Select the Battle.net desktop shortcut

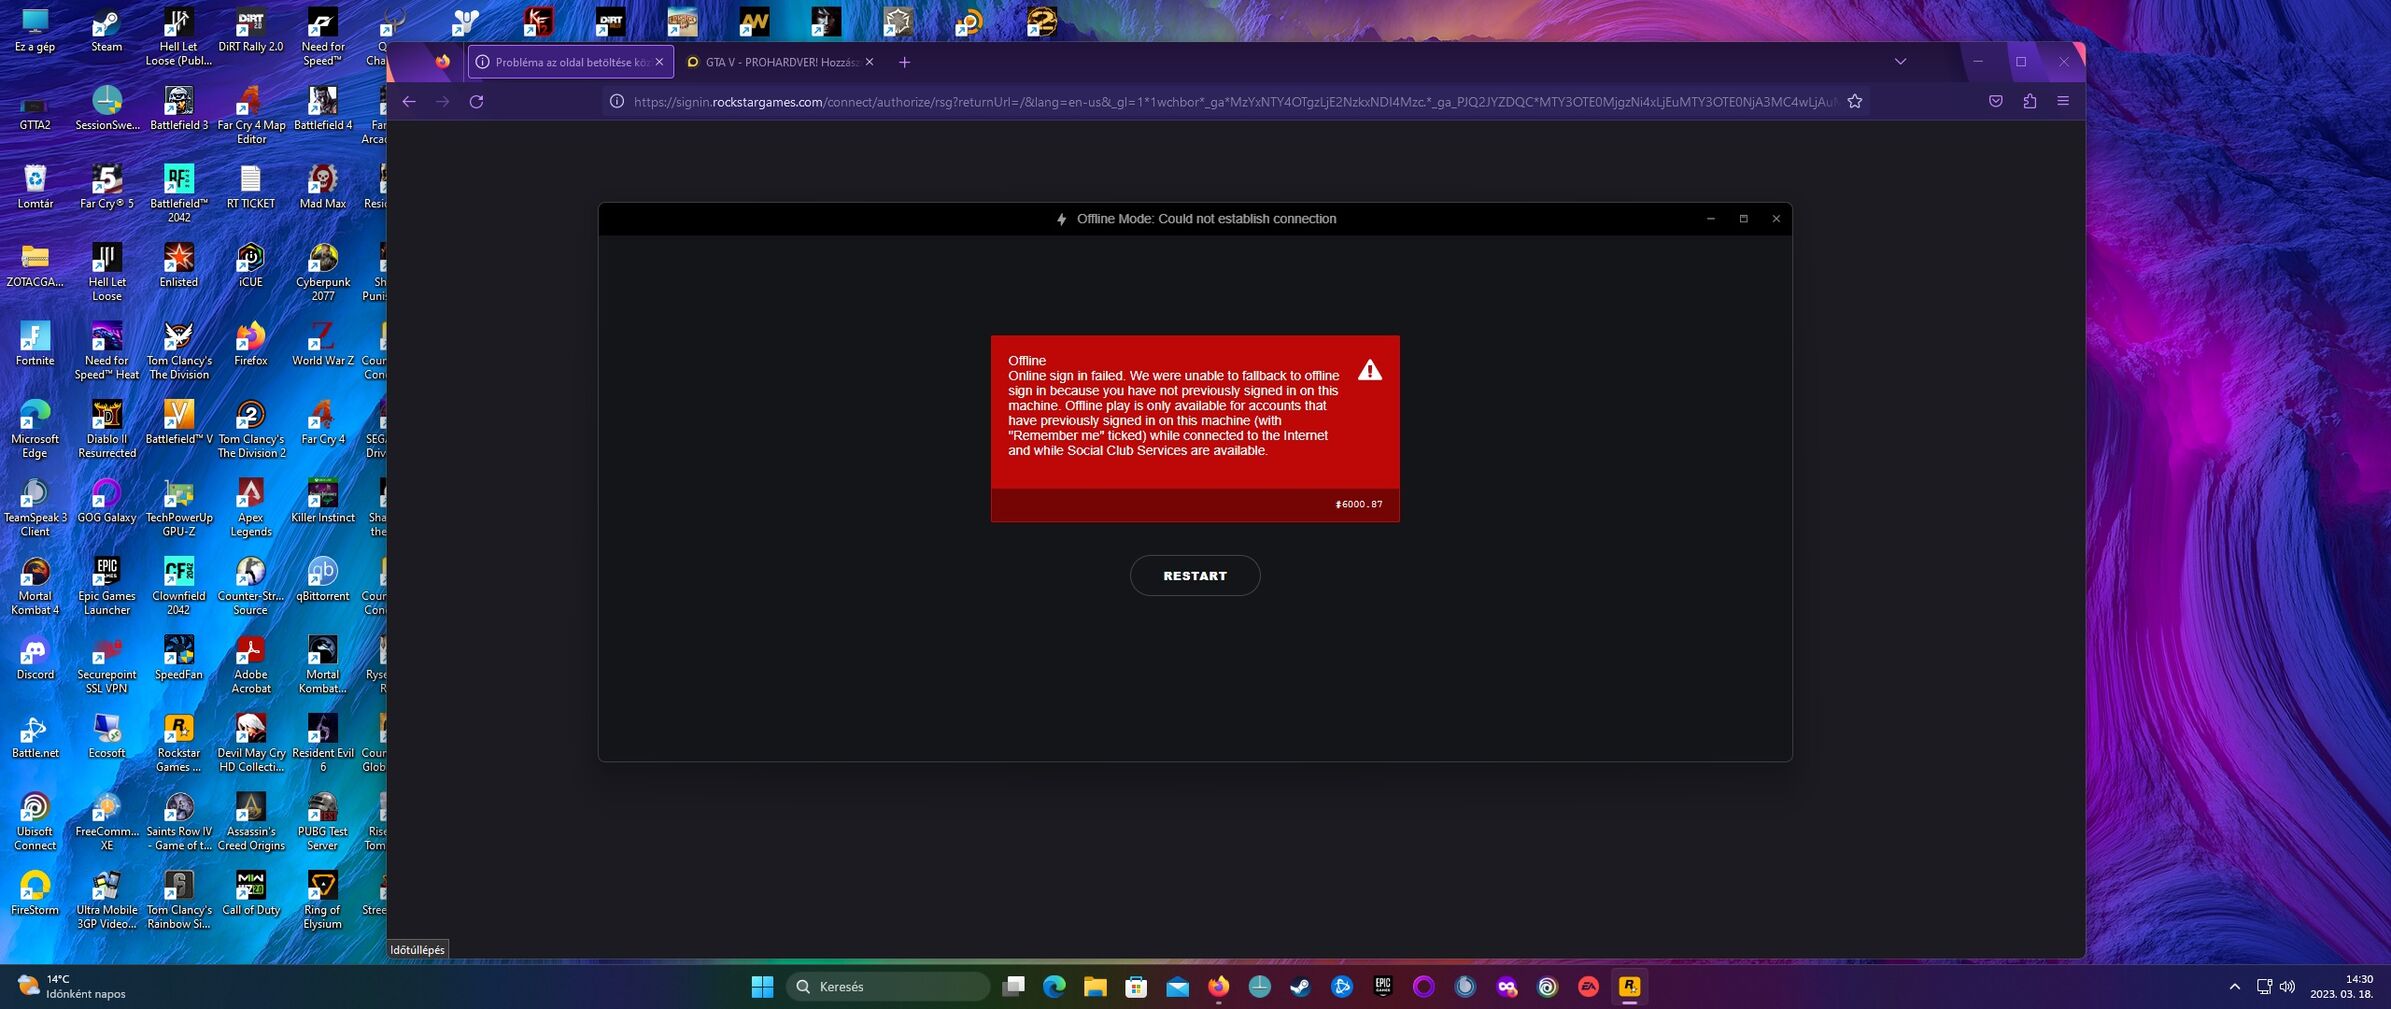coord(35,738)
